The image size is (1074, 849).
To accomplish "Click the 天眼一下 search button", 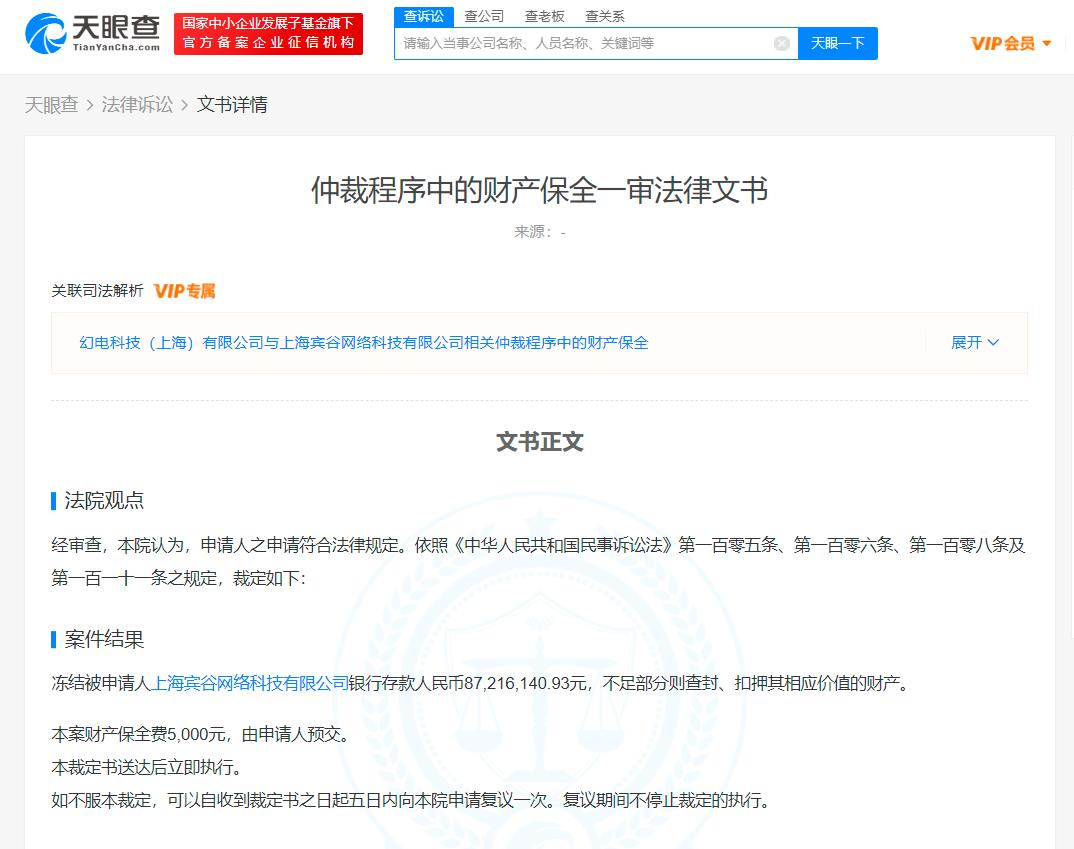I will (838, 44).
